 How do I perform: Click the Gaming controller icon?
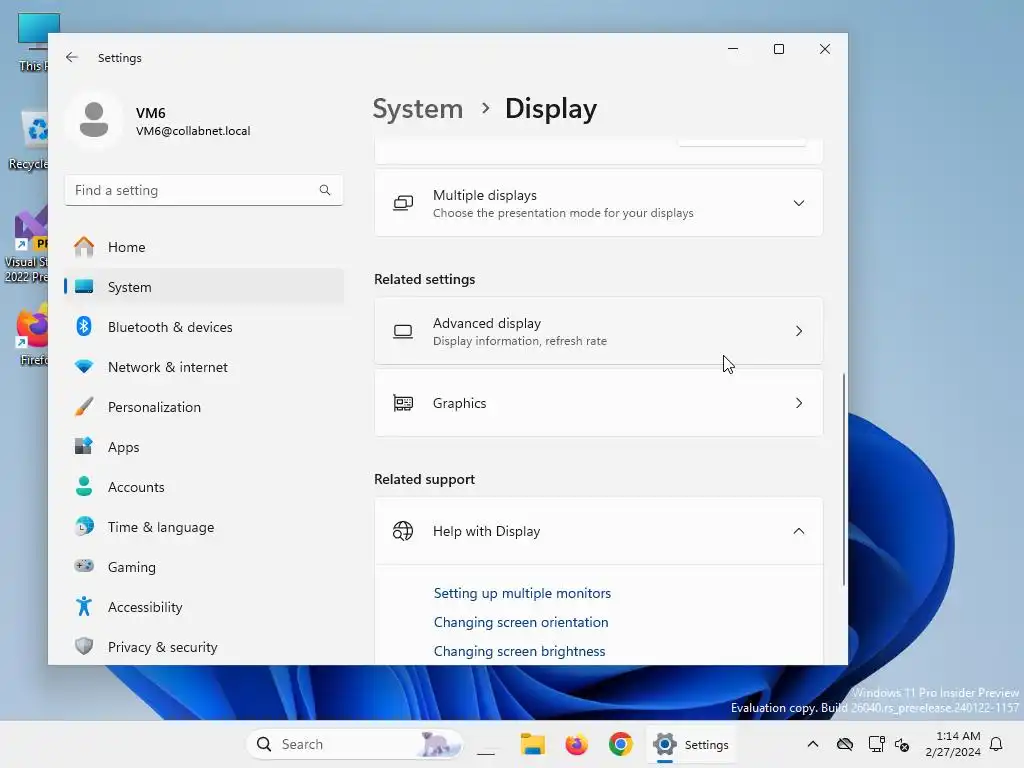[x=84, y=566]
